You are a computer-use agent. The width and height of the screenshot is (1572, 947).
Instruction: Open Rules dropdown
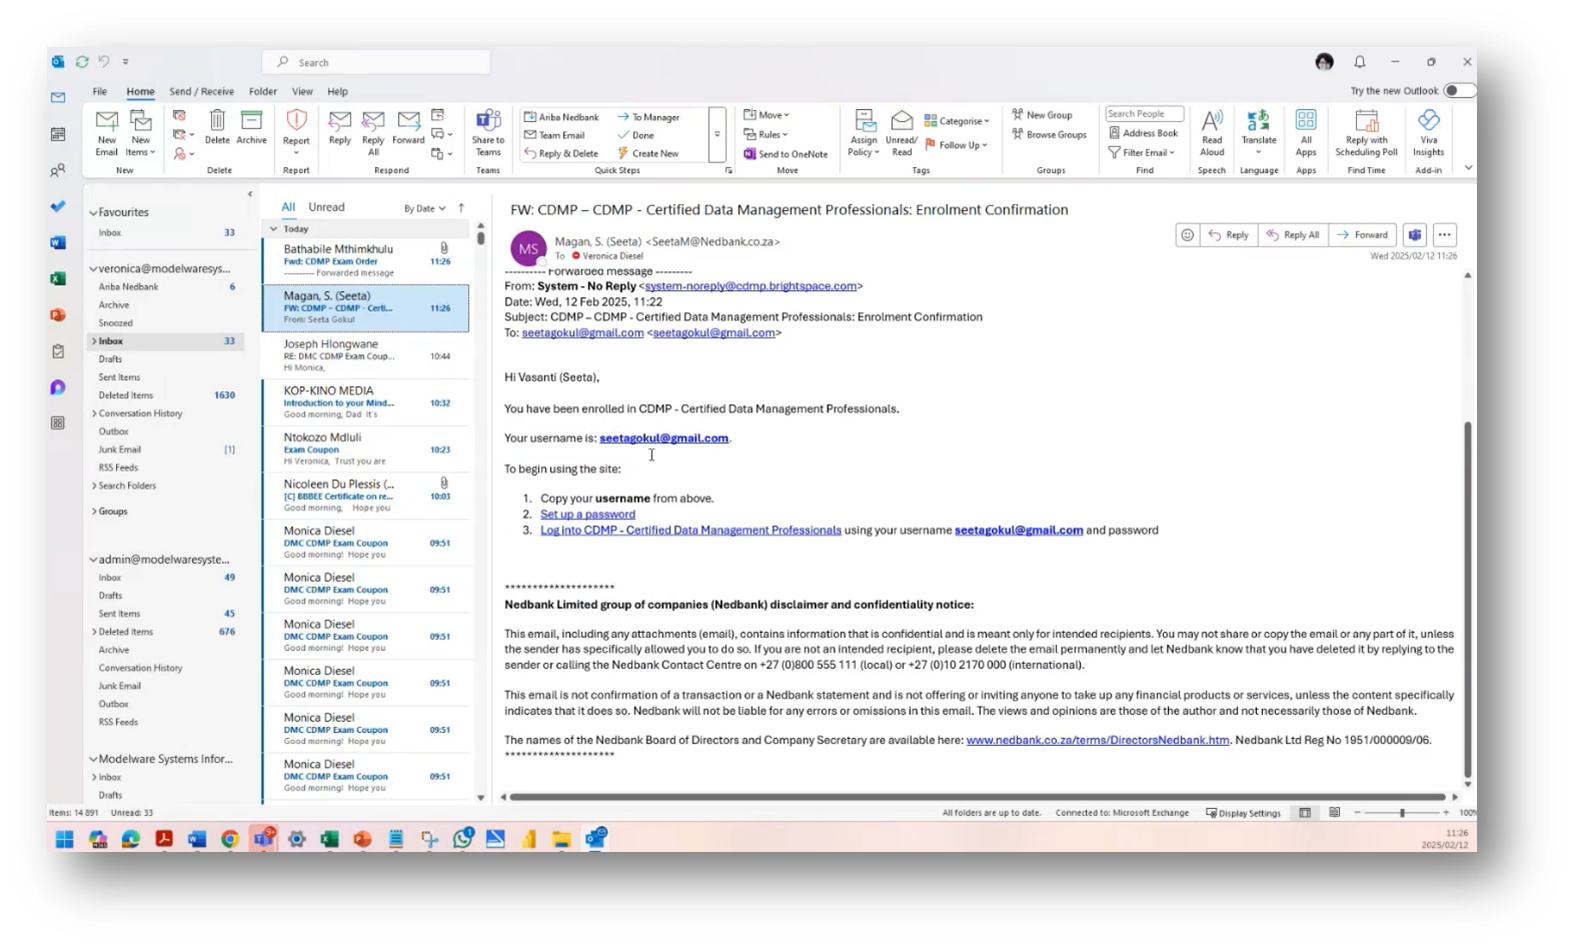point(766,134)
